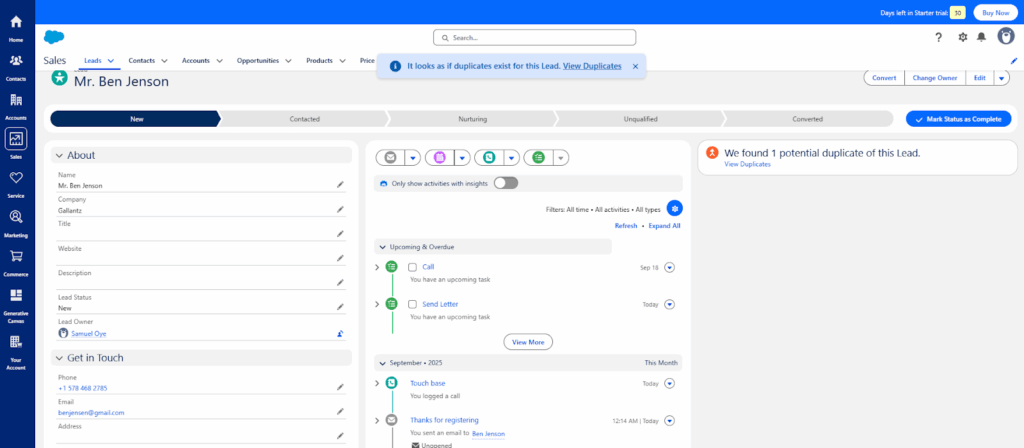Image resolution: width=1024 pixels, height=448 pixels.
Task: Click the Help question mark icon
Action: pyautogui.click(x=938, y=37)
